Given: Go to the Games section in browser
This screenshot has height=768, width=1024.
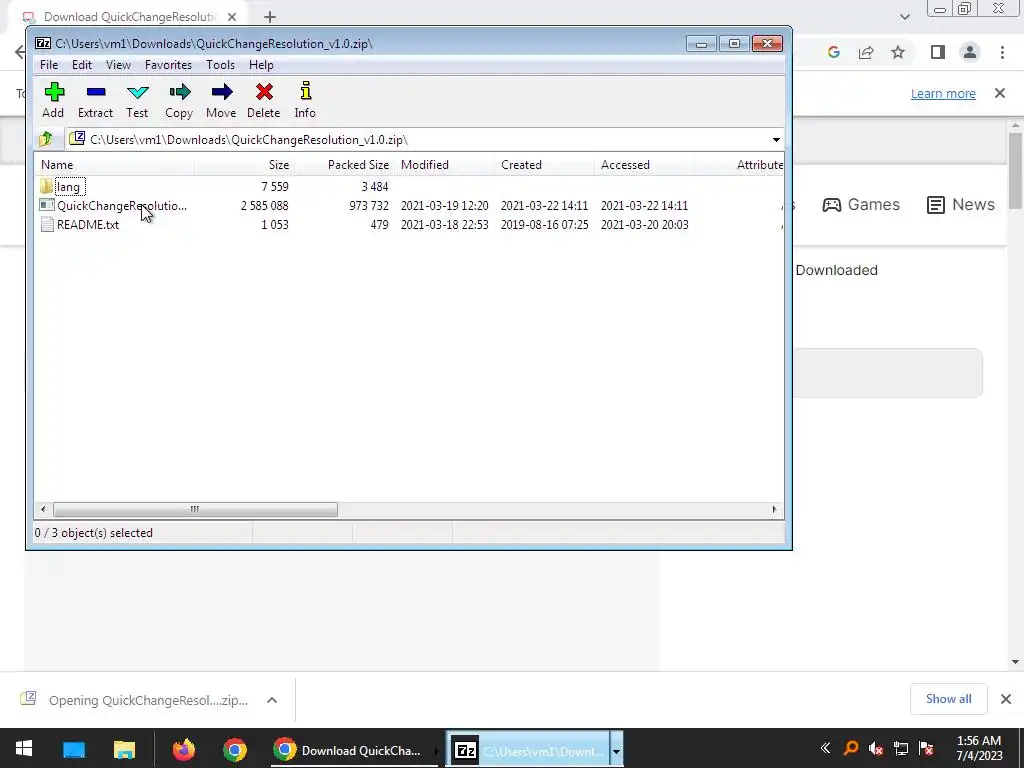Looking at the screenshot, I should 861,204.
